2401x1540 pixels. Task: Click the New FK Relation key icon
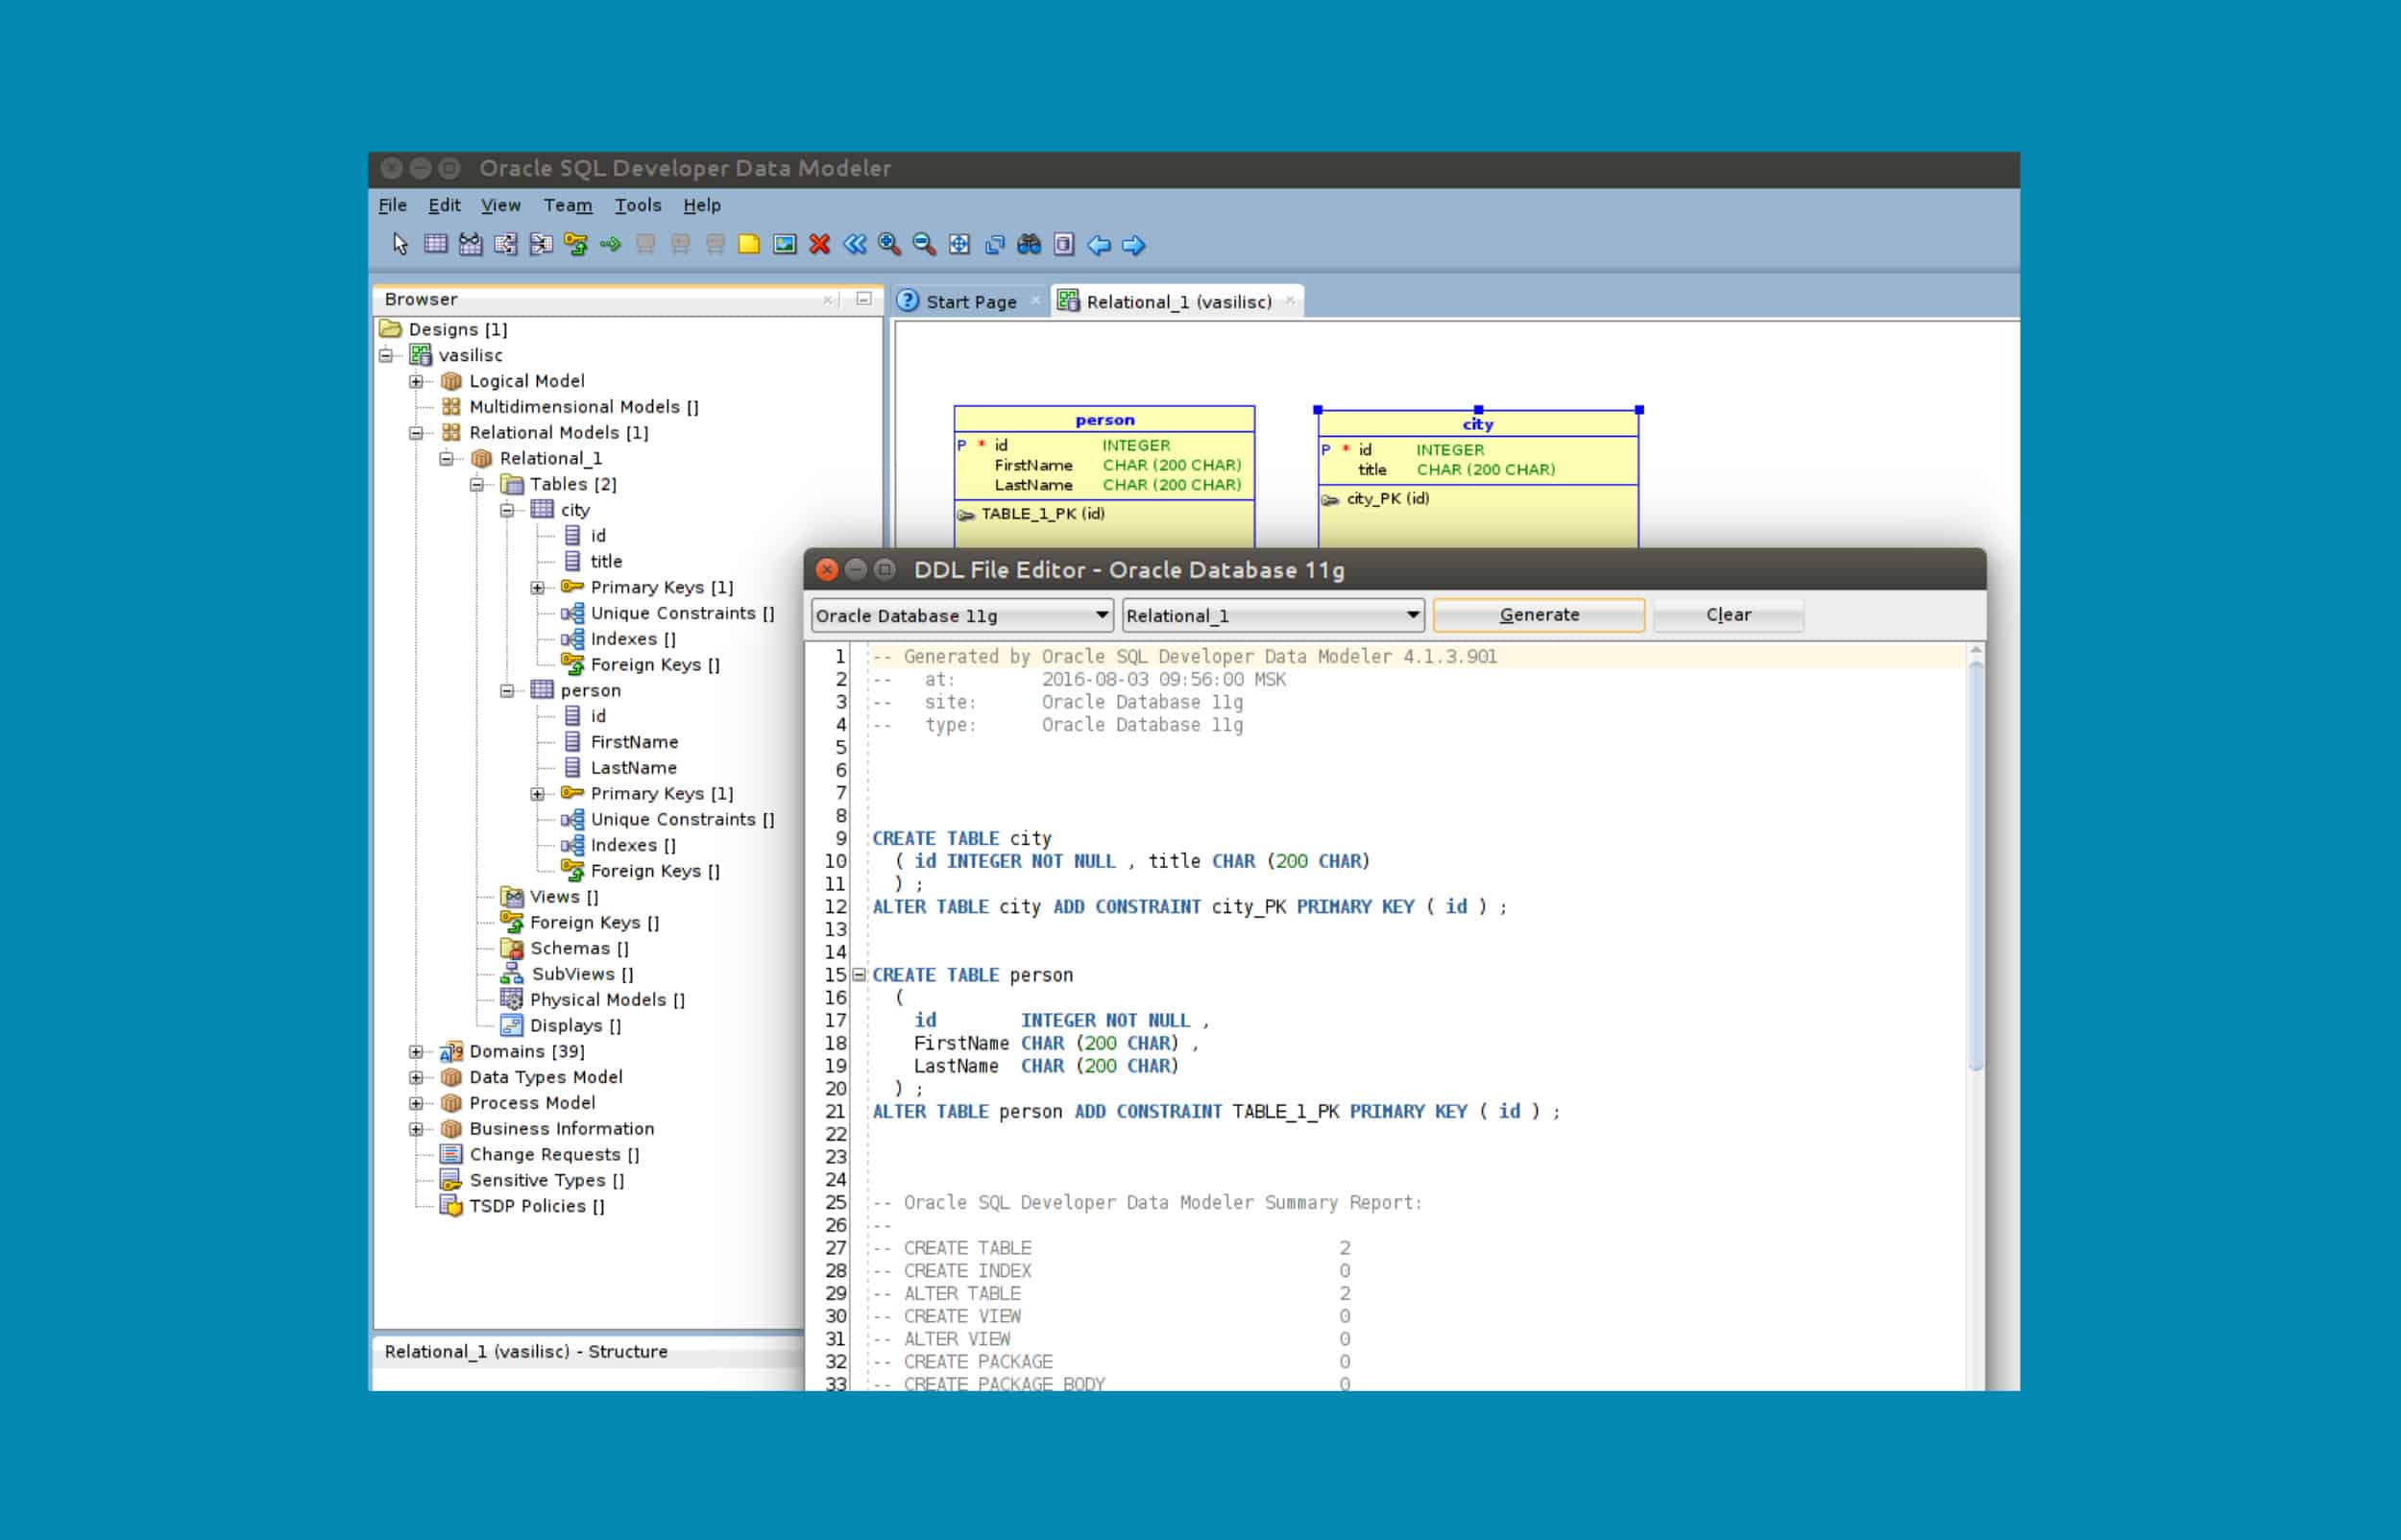coord(575,244)
